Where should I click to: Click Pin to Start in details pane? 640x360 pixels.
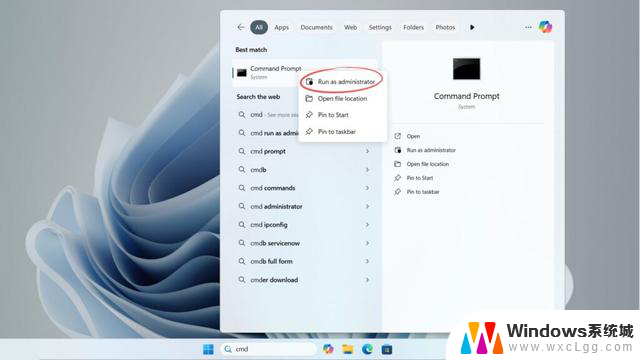pos(420,178)
